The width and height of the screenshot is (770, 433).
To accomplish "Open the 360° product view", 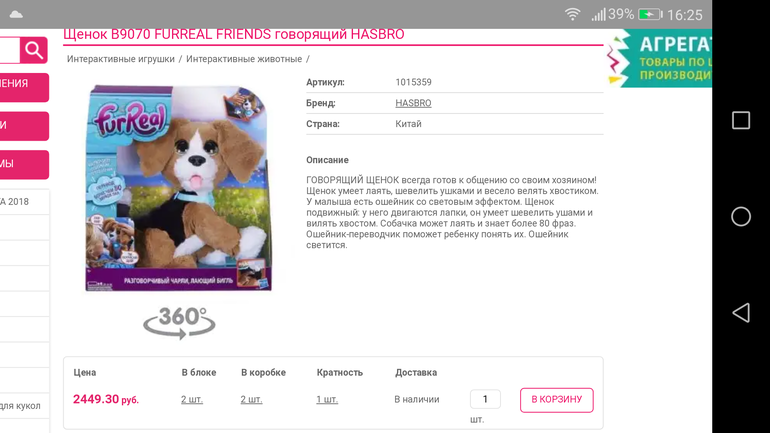I will 179,321.
